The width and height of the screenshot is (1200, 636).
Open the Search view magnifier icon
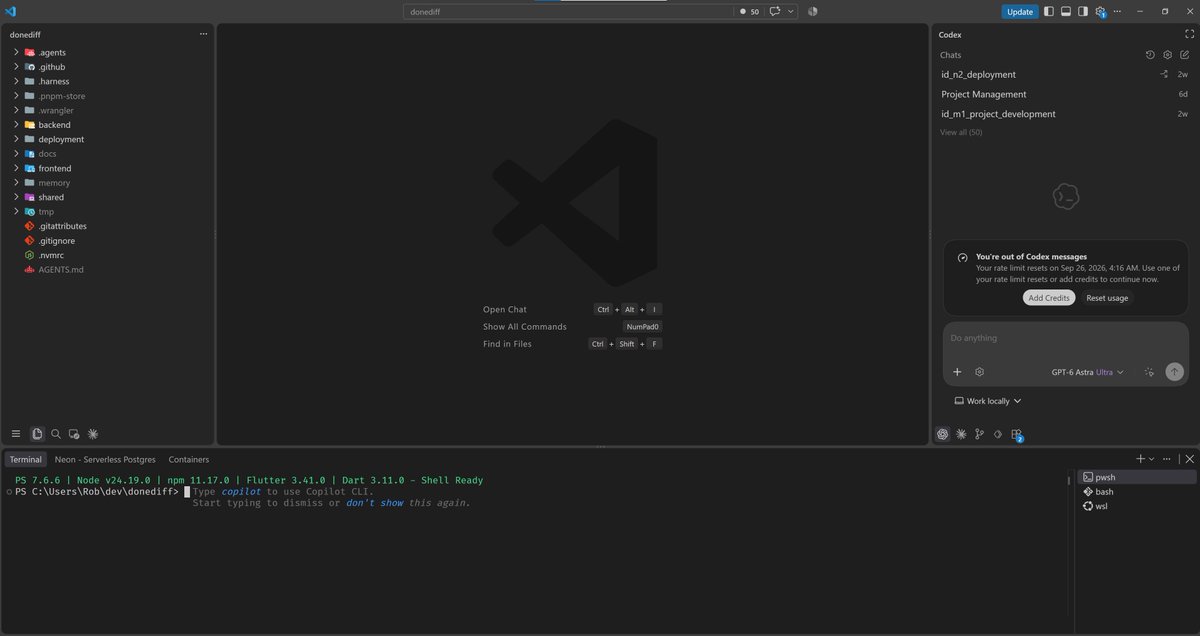(56, 434)
